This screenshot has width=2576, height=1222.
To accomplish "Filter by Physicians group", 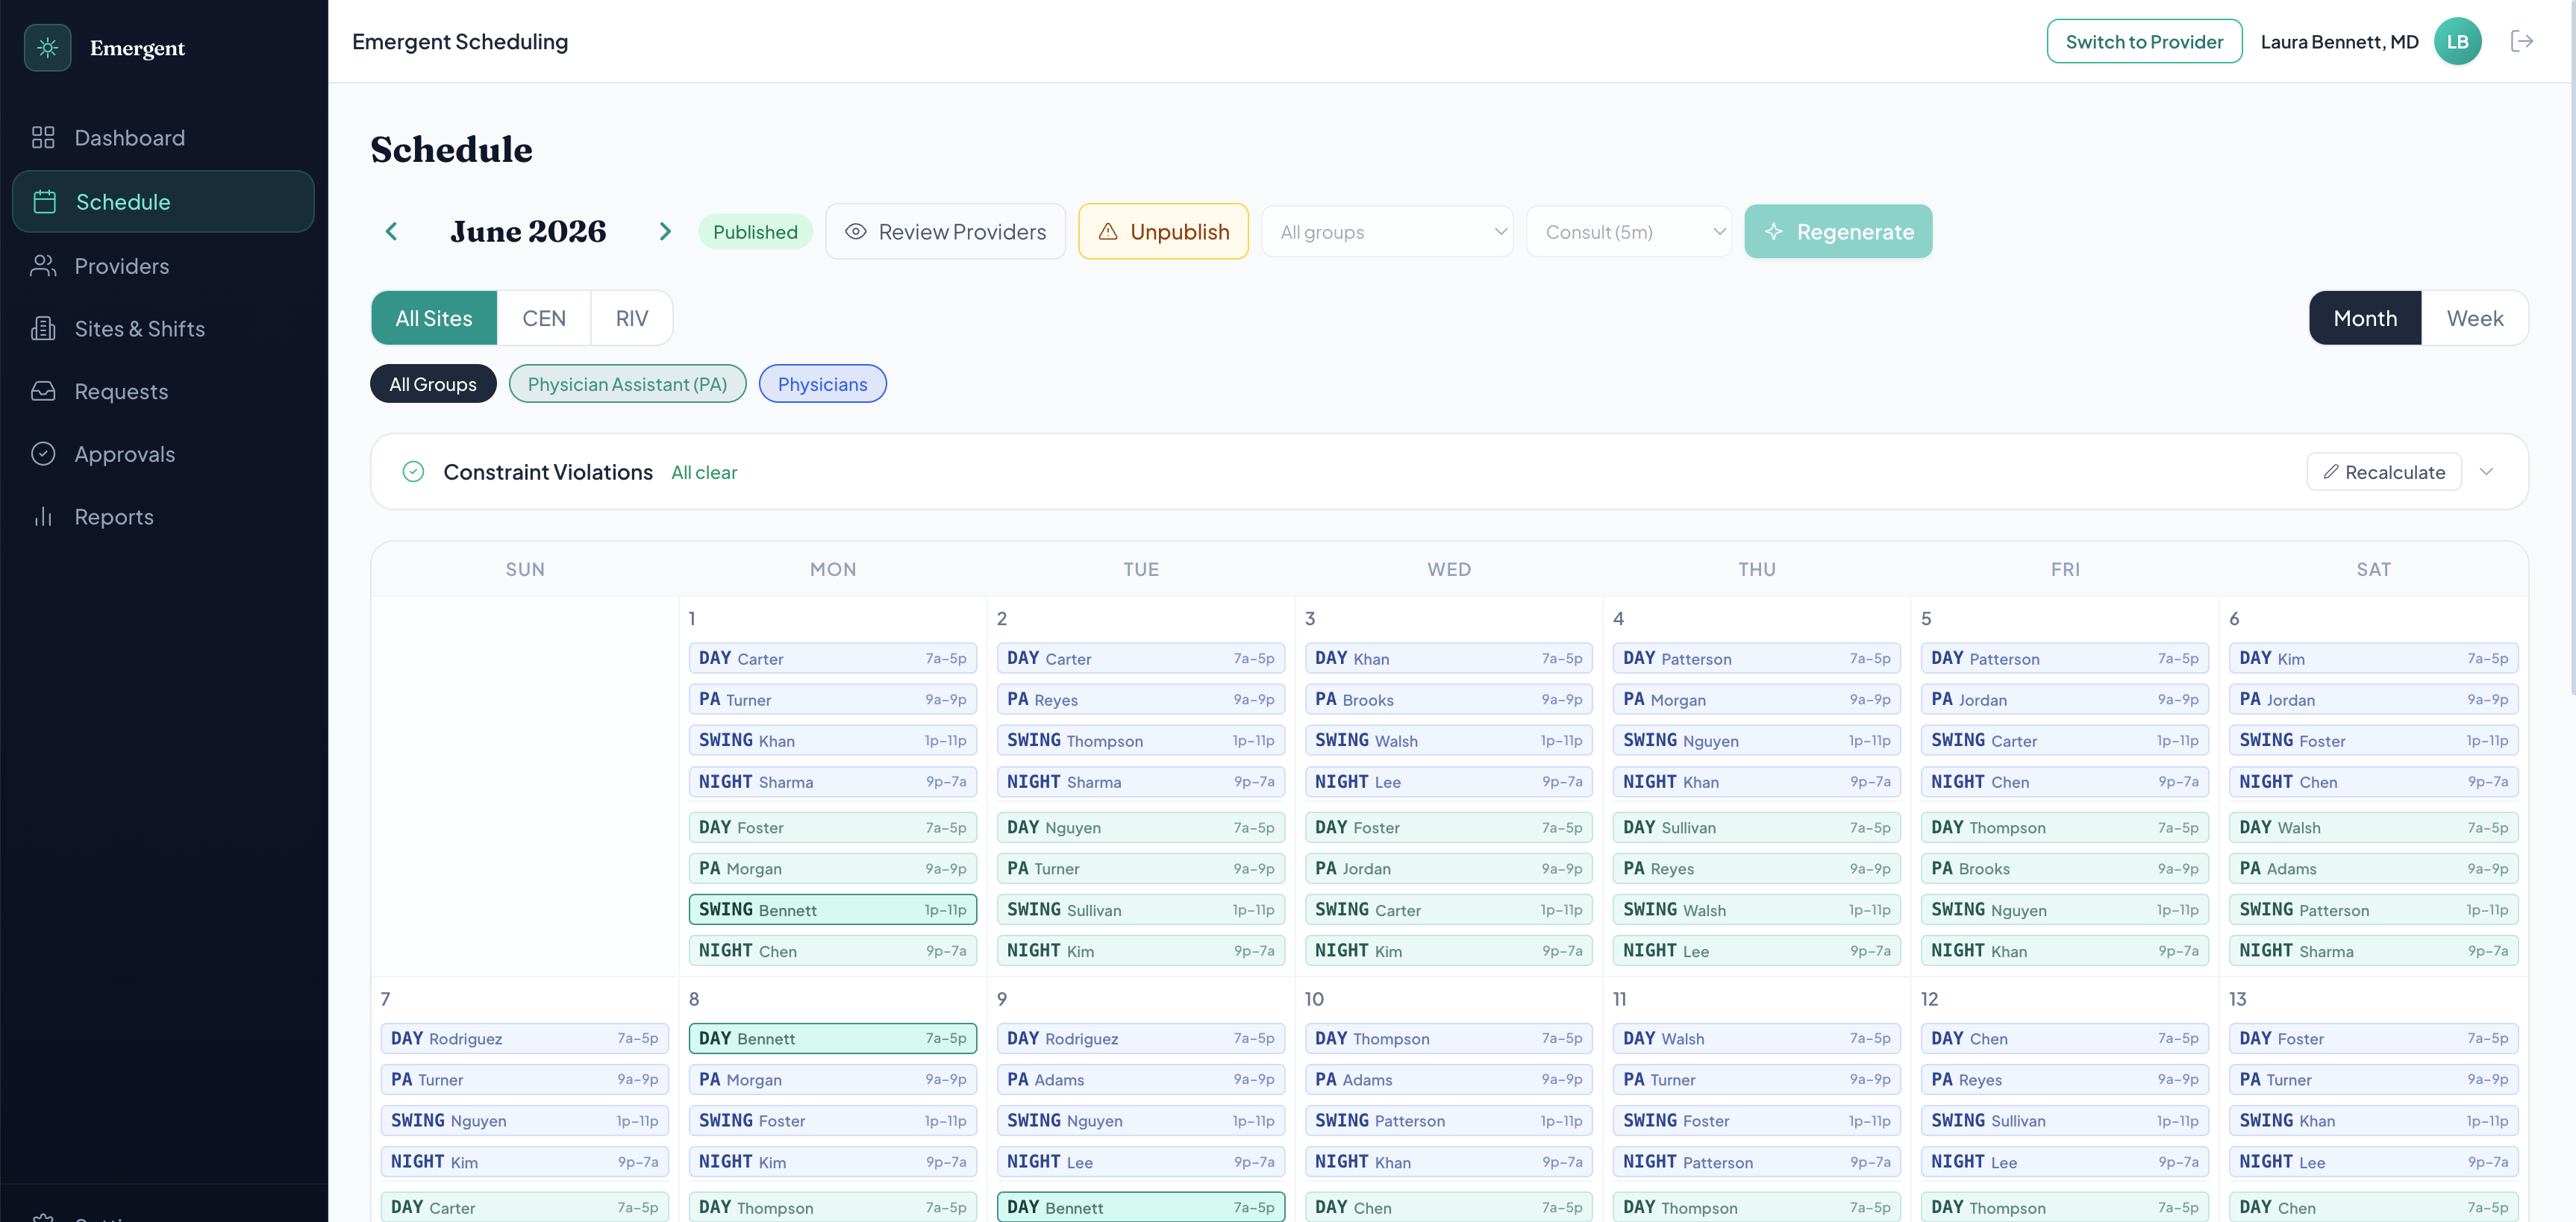I will coord(822,384).
